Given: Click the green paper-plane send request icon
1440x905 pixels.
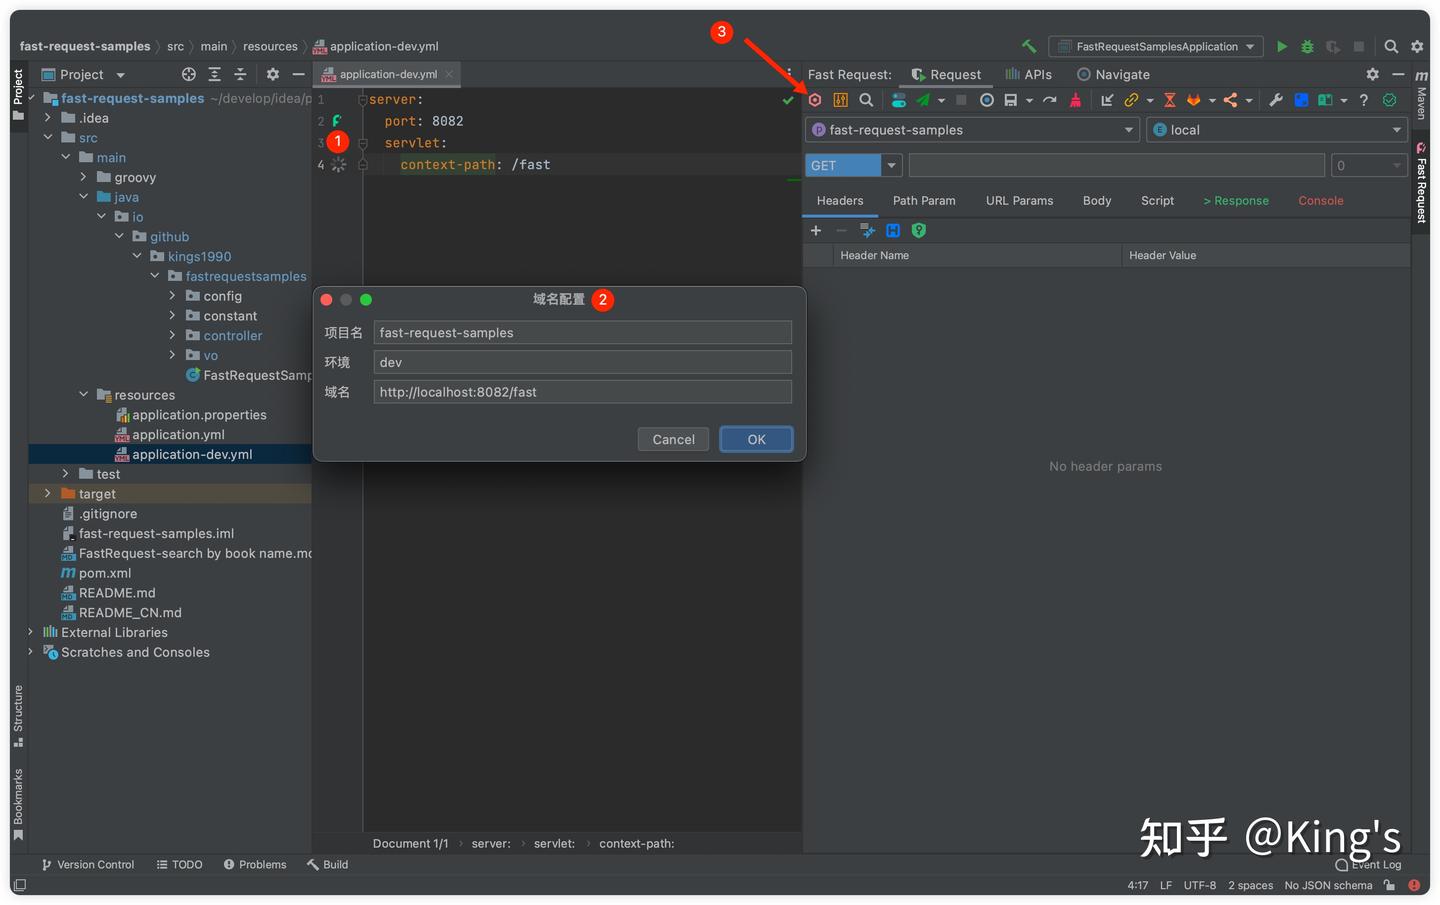Looking at the screenshot, I should 923,100.
